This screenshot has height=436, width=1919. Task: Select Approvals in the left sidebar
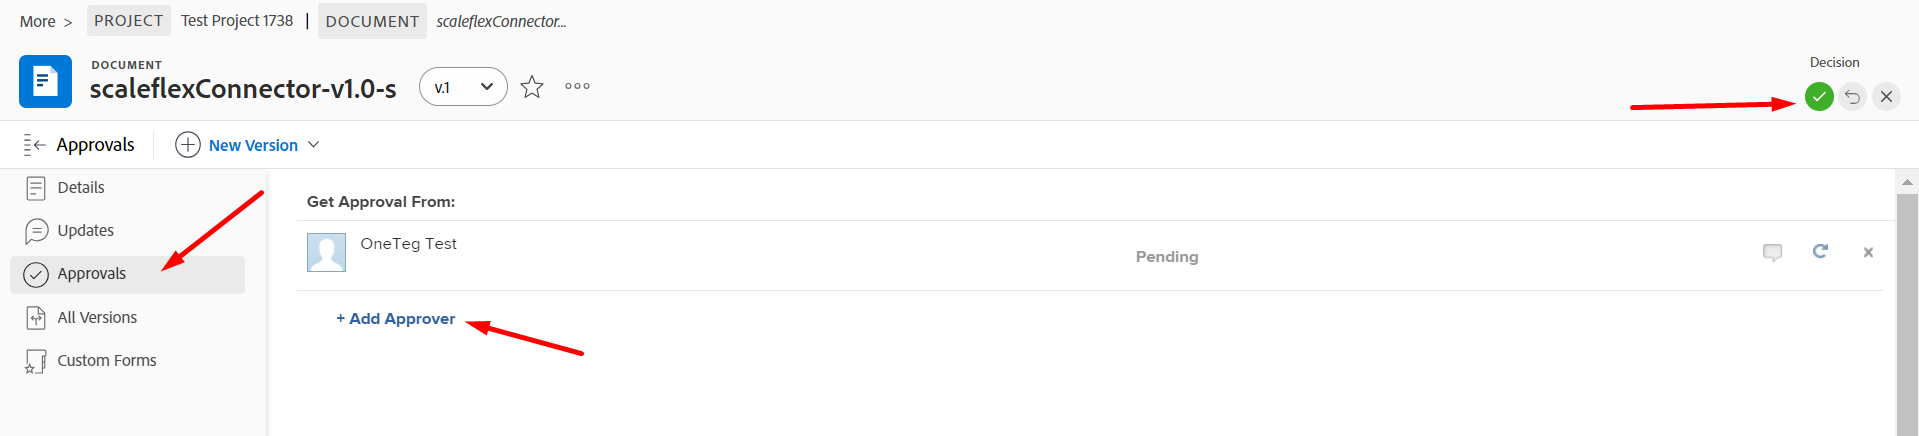click(91, 274)
